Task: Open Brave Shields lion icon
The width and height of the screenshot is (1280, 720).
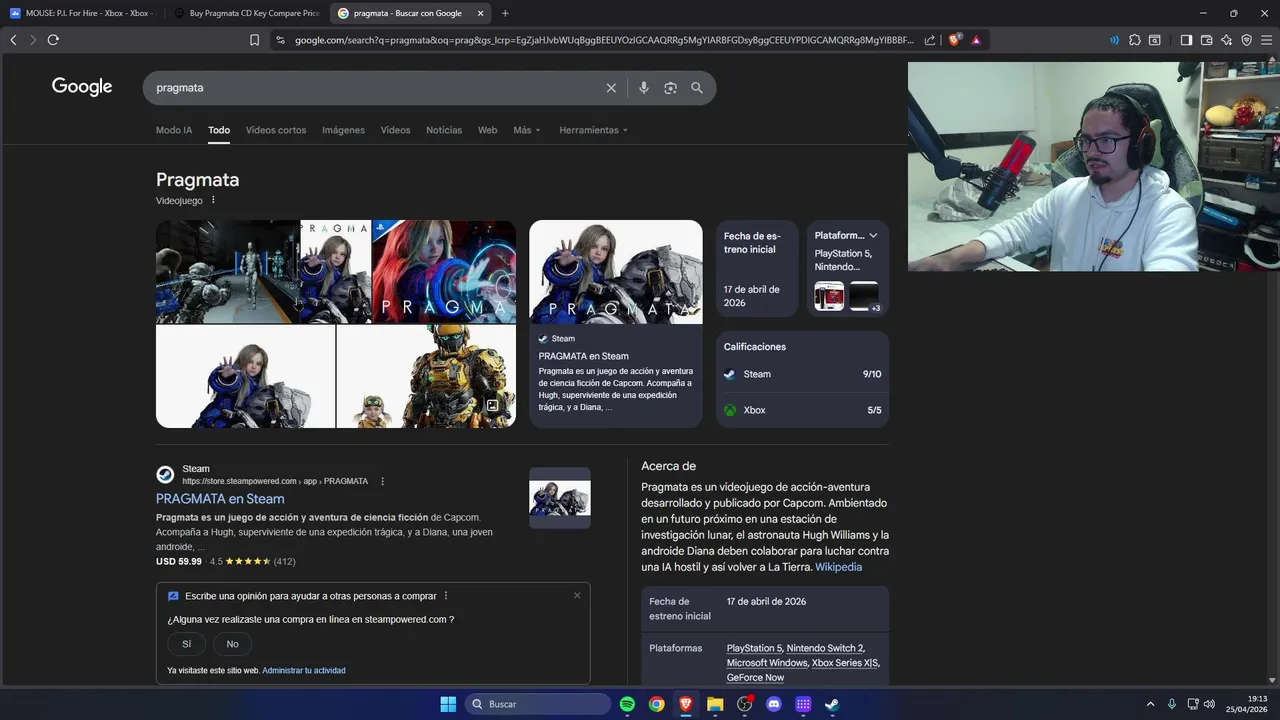Action: pos(955,40)
